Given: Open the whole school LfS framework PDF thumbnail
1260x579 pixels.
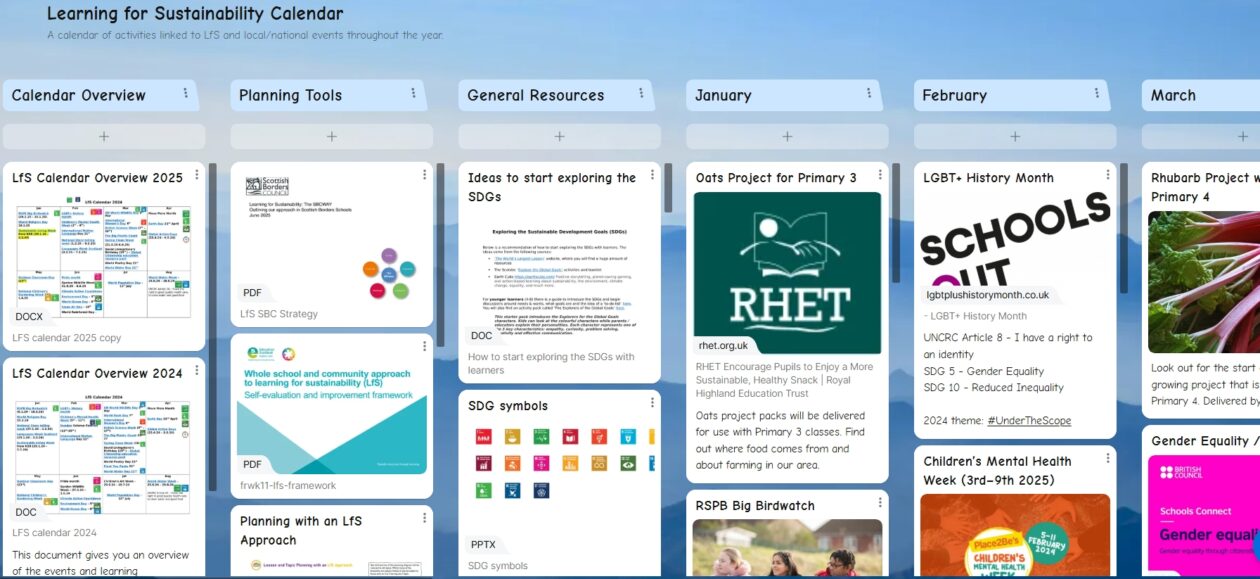Looking at the screenshot, I should pos(332,405).
